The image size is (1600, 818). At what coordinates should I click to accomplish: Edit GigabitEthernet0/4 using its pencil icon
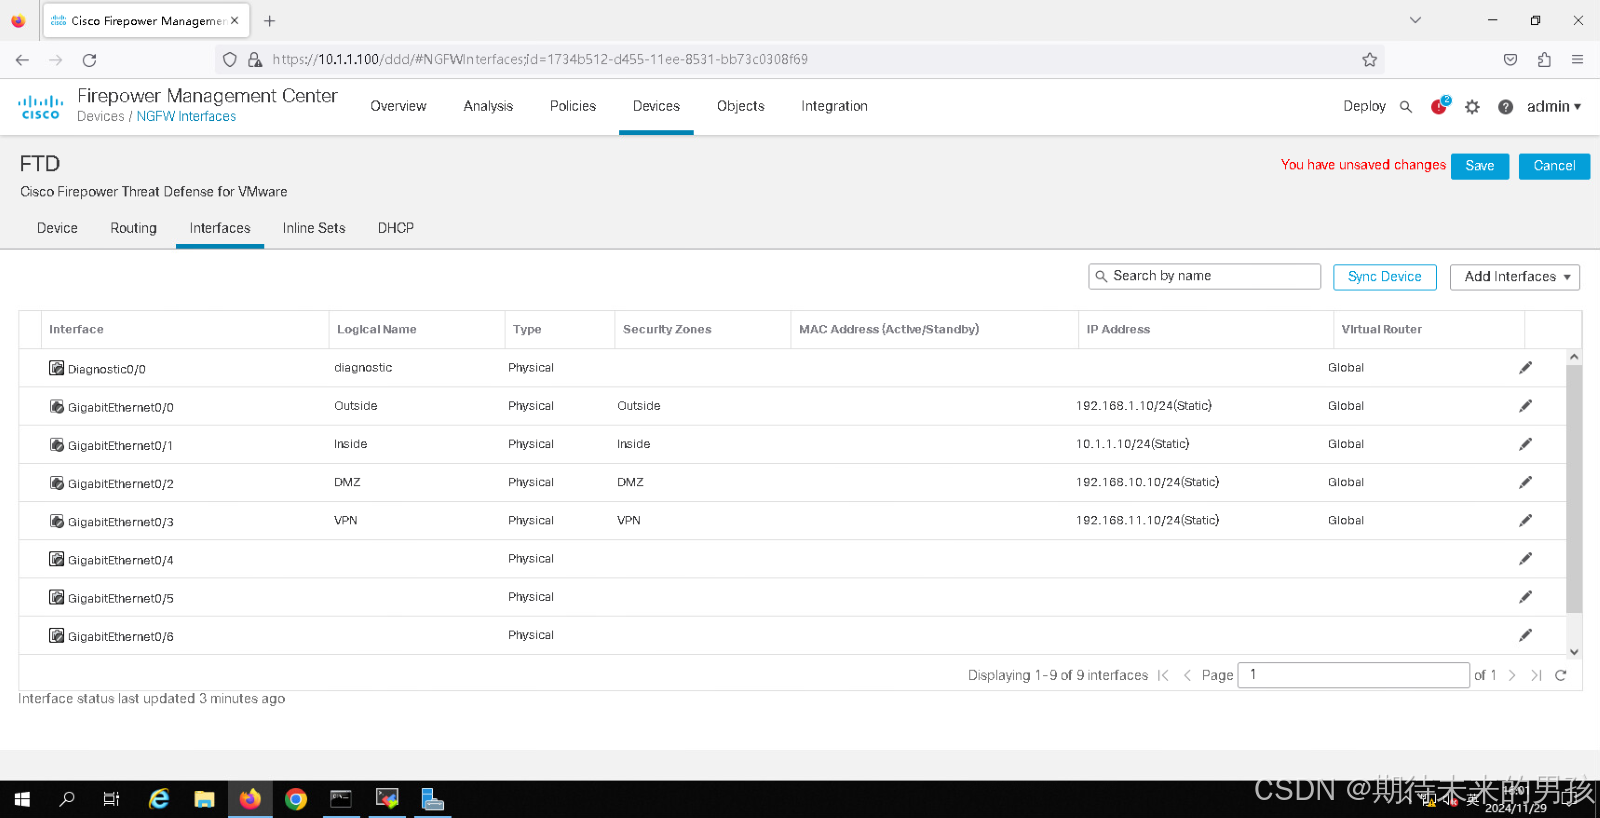point(1525,559)
